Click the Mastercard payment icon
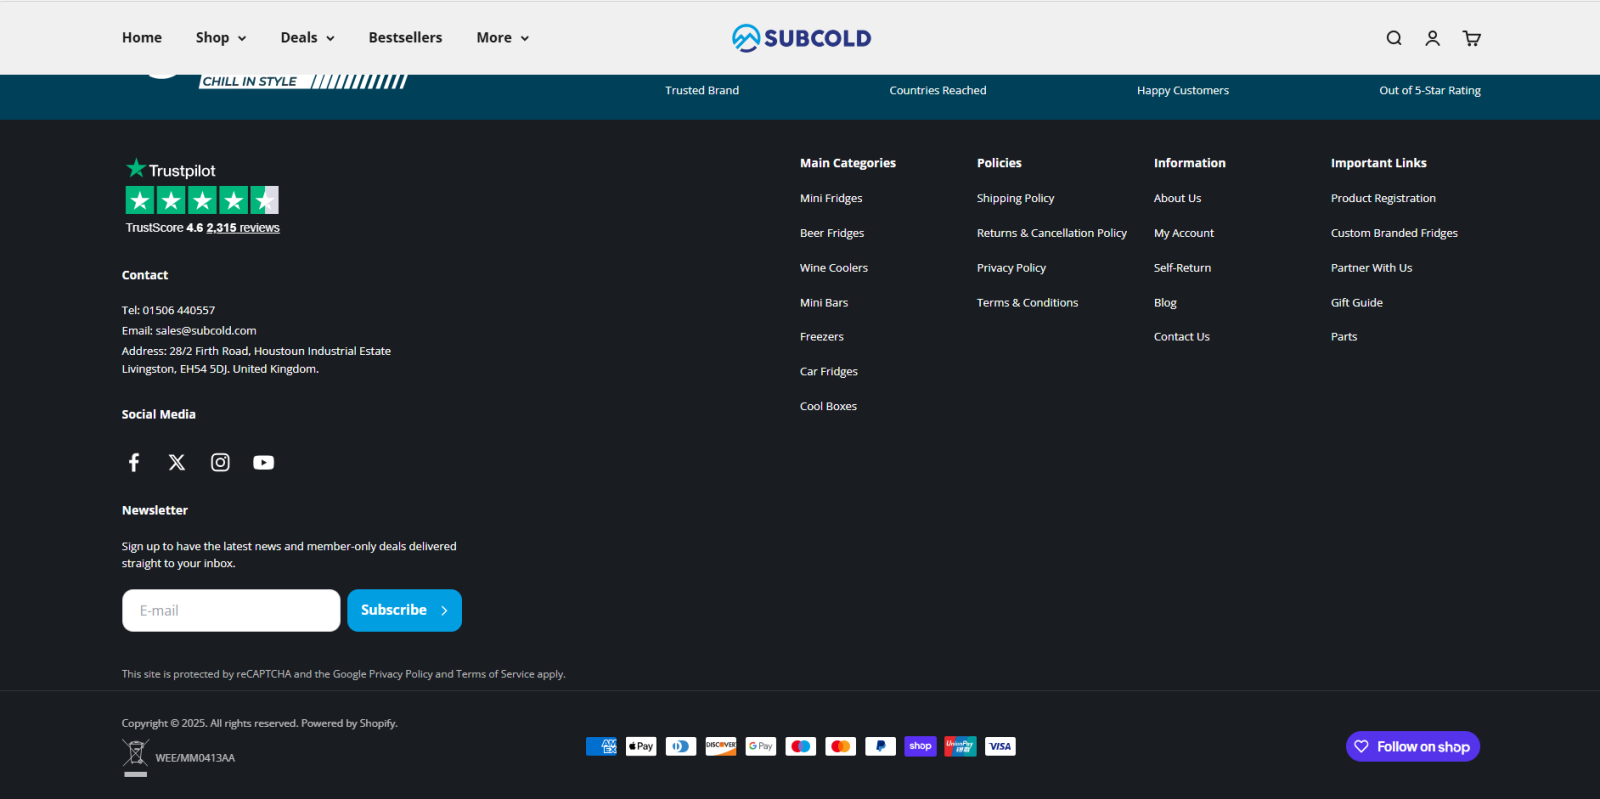The width and height of the screenshot is (1600, 799). click(x=841, y=746)
